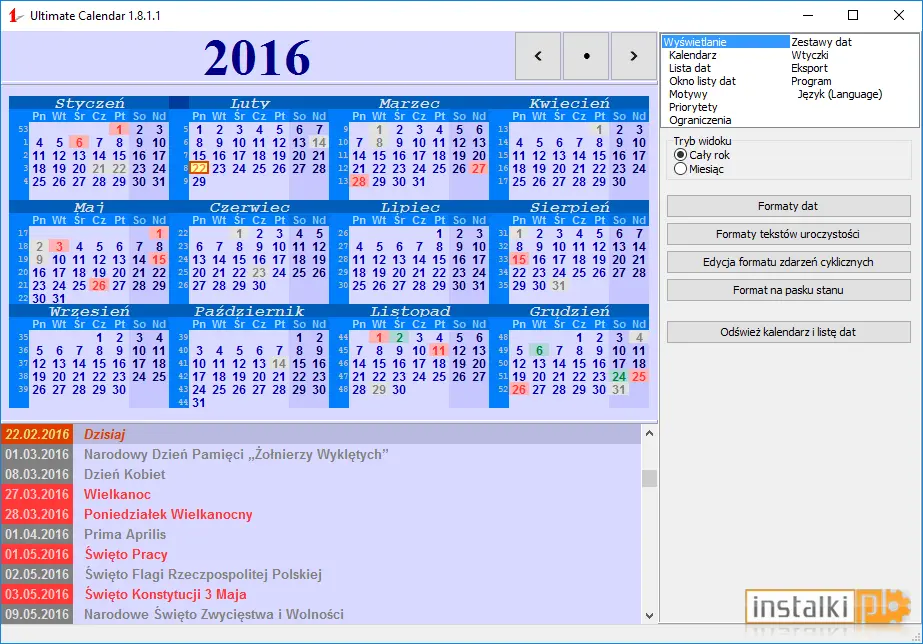Click the Styczeń month header
Screen dimensions: 923x644
[x=90, y=103]
